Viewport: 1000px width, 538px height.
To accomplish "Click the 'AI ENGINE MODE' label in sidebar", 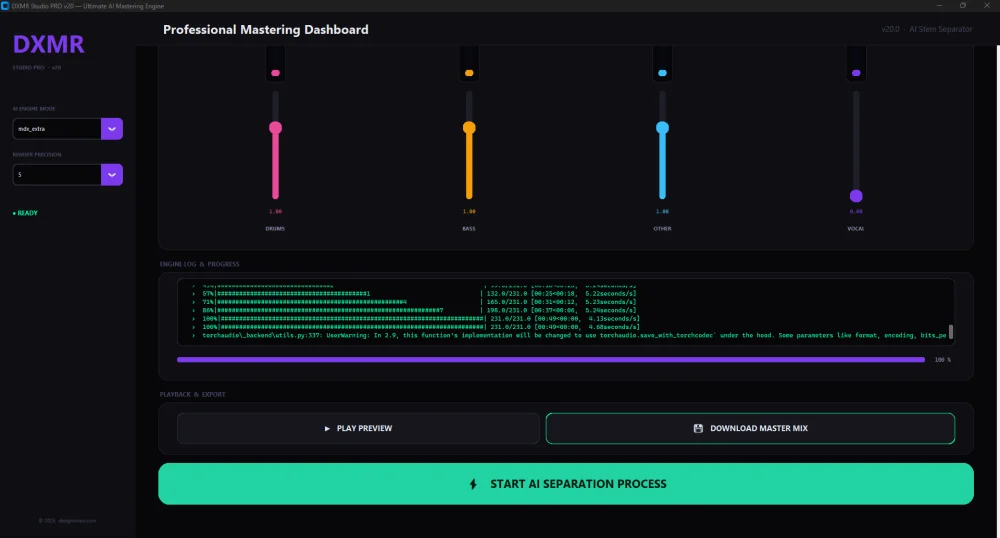I will (34, 109).
